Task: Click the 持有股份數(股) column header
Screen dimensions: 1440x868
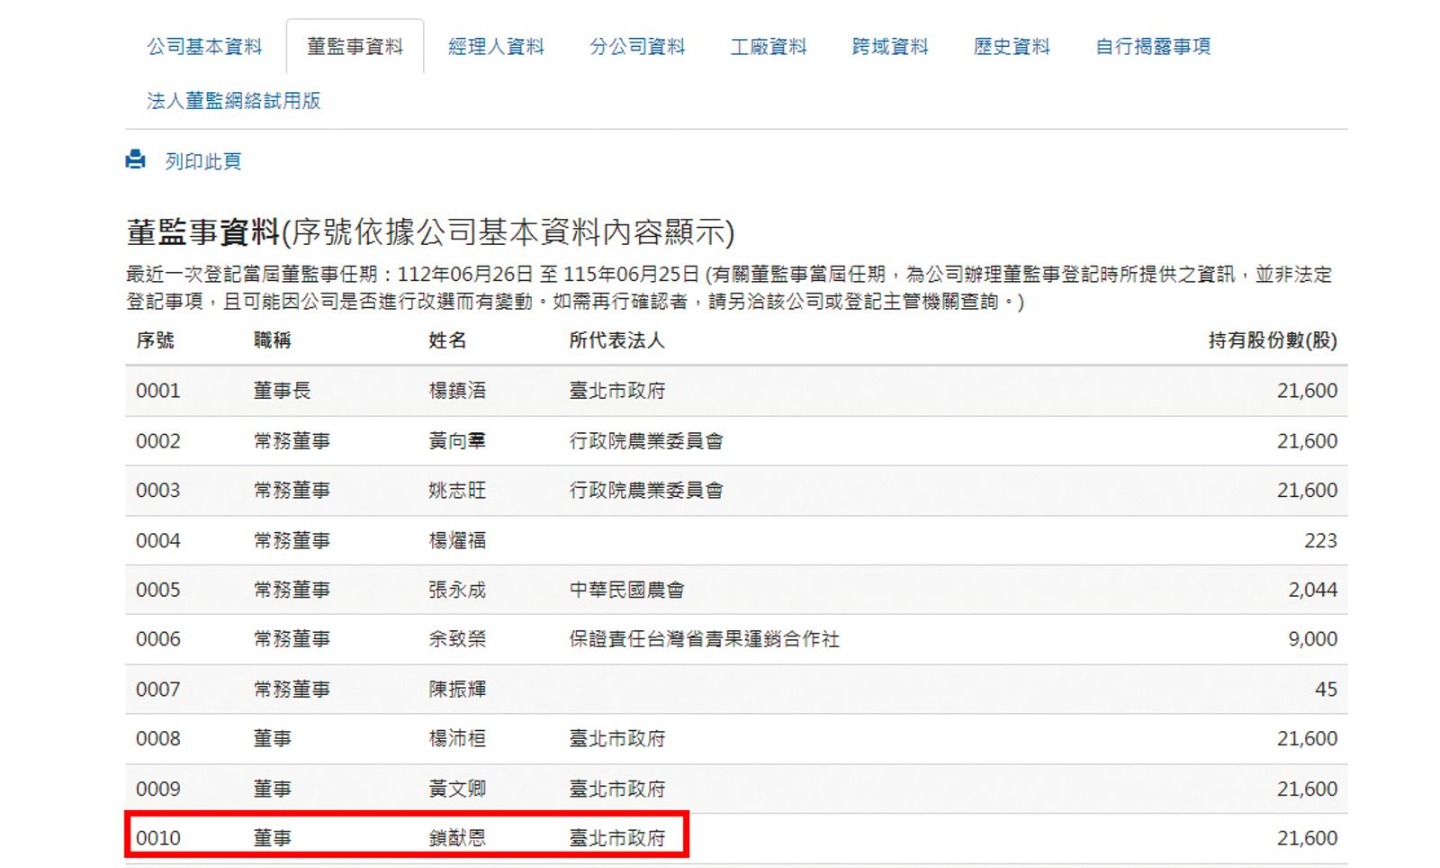Action: click(1272, 340)
